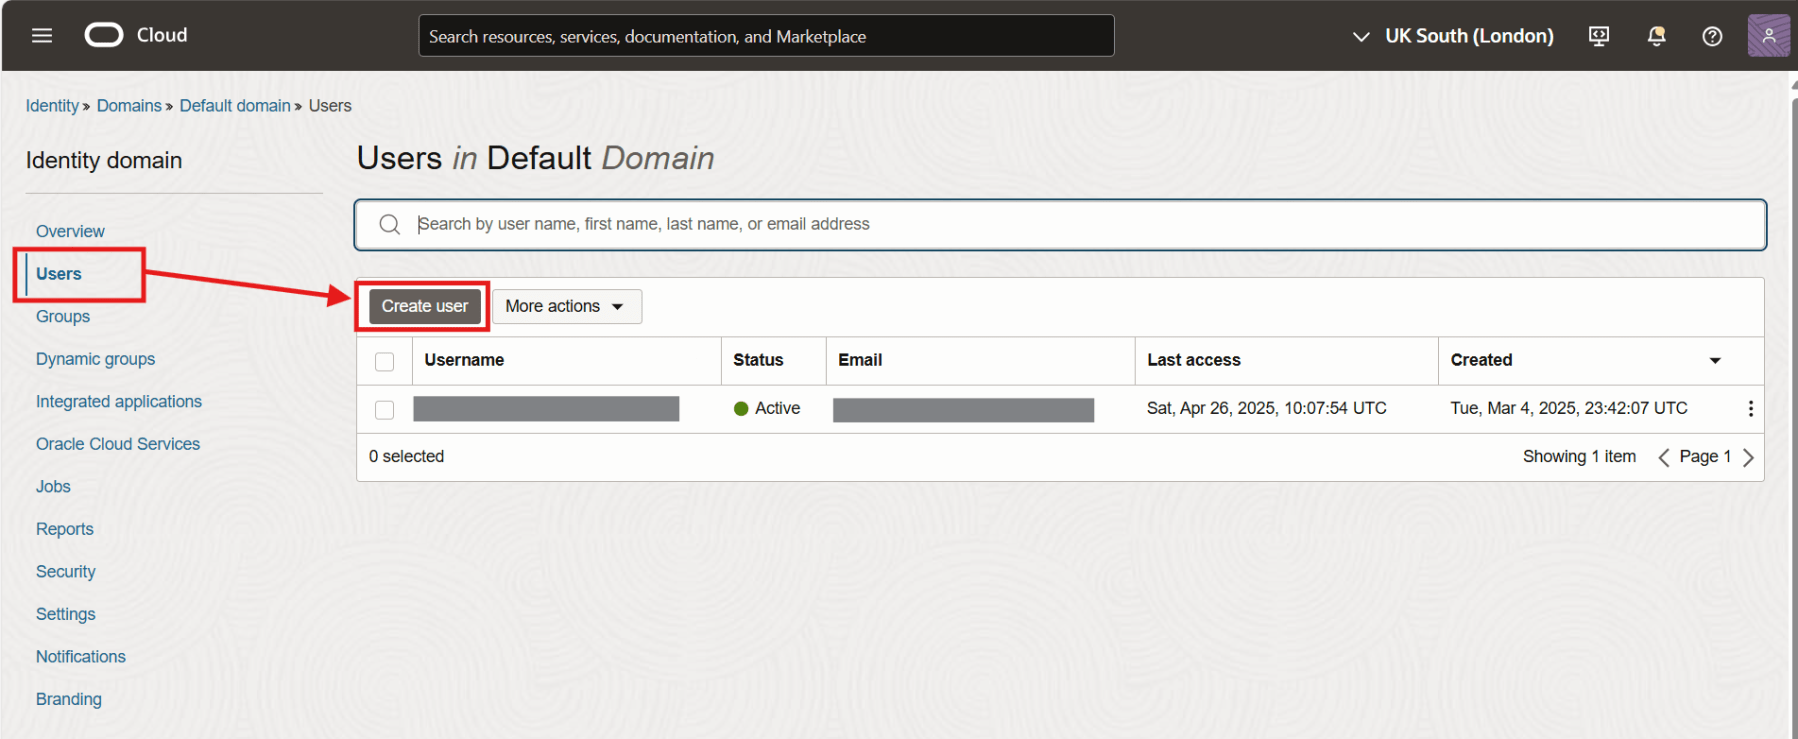Image resolution: width=1798 pixels, height=739 pixels.
Task: Open the UK South (London) region selector
Action: coord(1453,36)
